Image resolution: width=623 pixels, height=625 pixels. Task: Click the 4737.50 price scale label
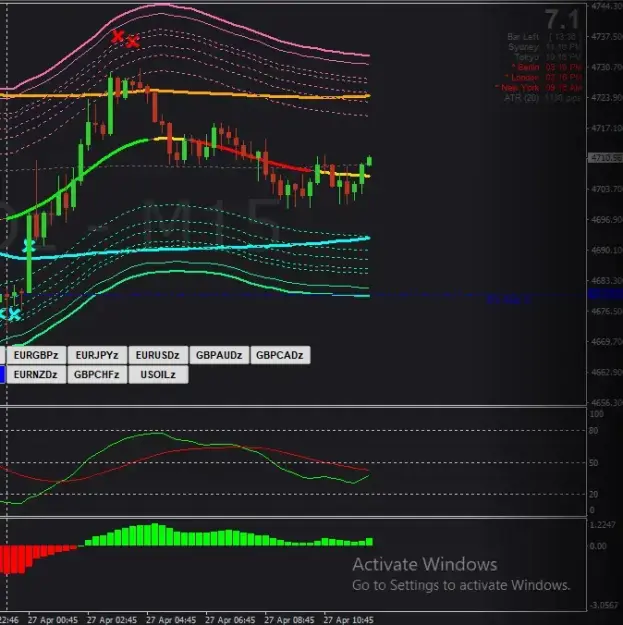(607, 37)
